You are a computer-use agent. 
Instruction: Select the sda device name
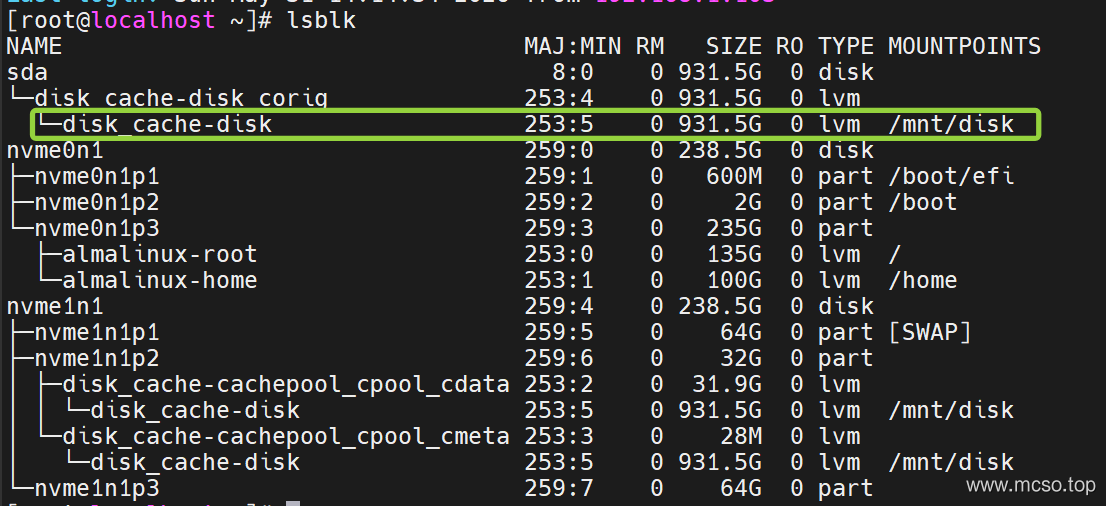point(27,73)
